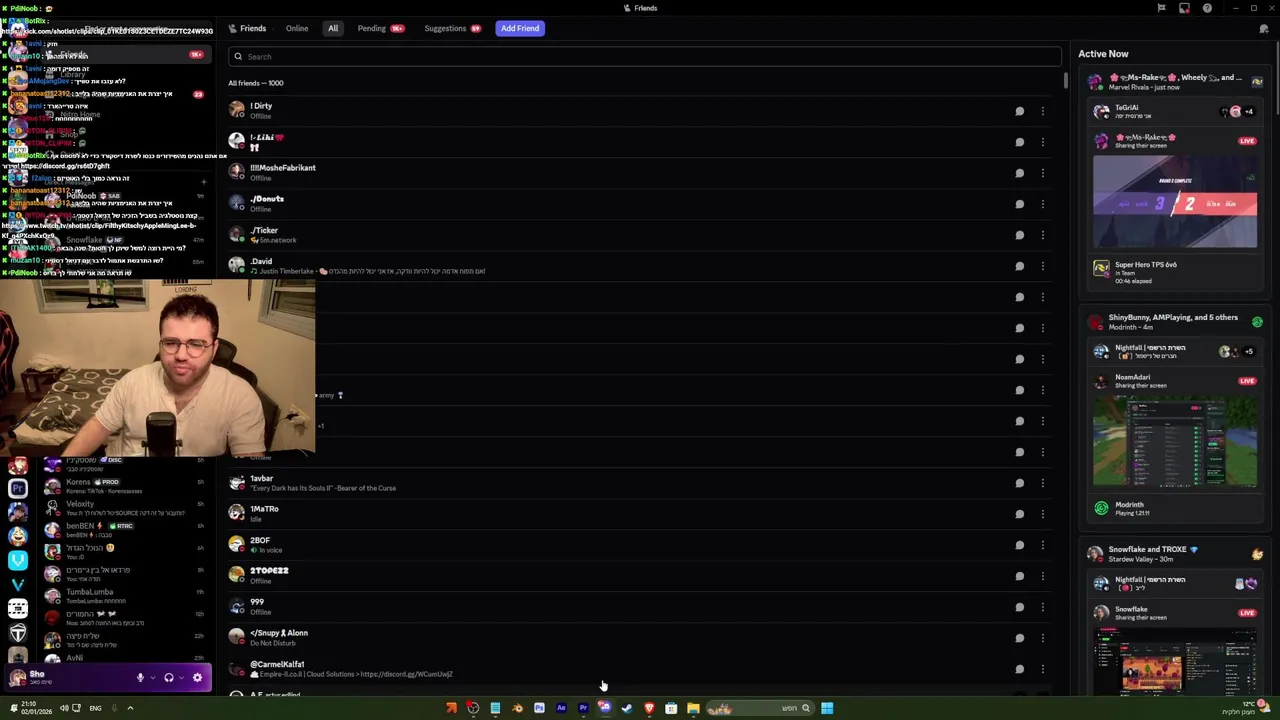Open the film clapper server icon

pos(18,608)
